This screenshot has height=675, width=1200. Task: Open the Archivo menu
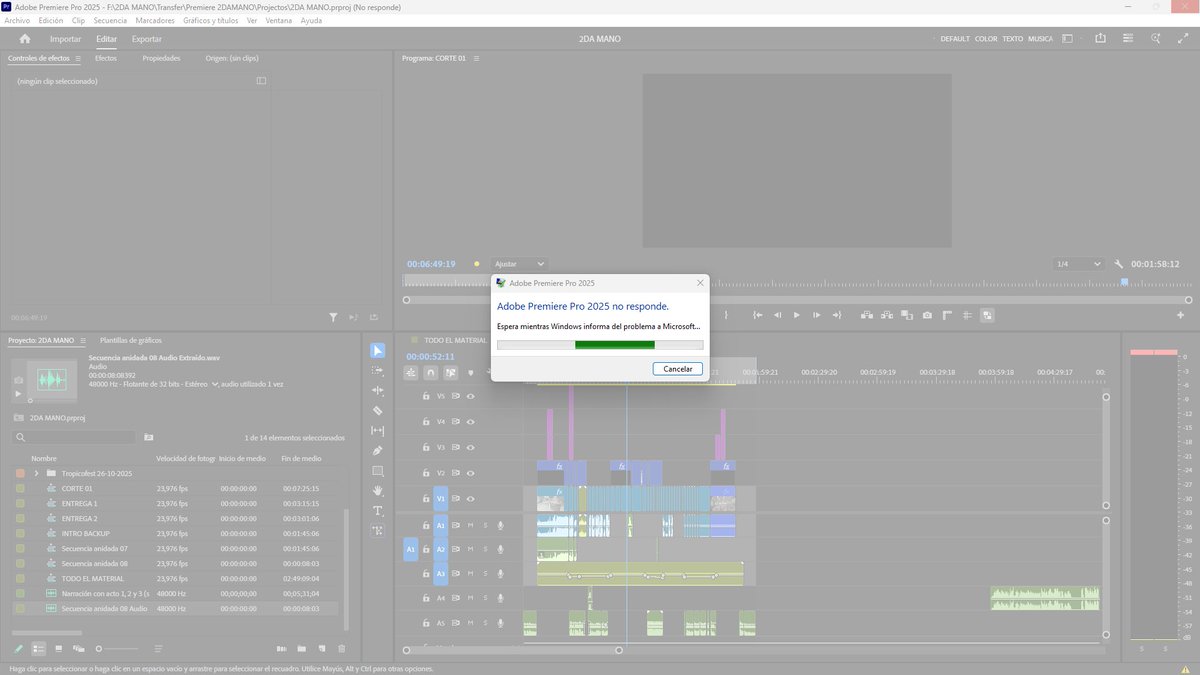click(17, 20)
